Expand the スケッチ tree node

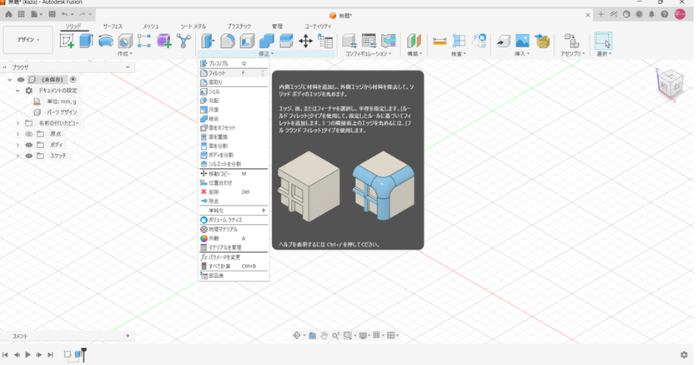click(18, 156)
